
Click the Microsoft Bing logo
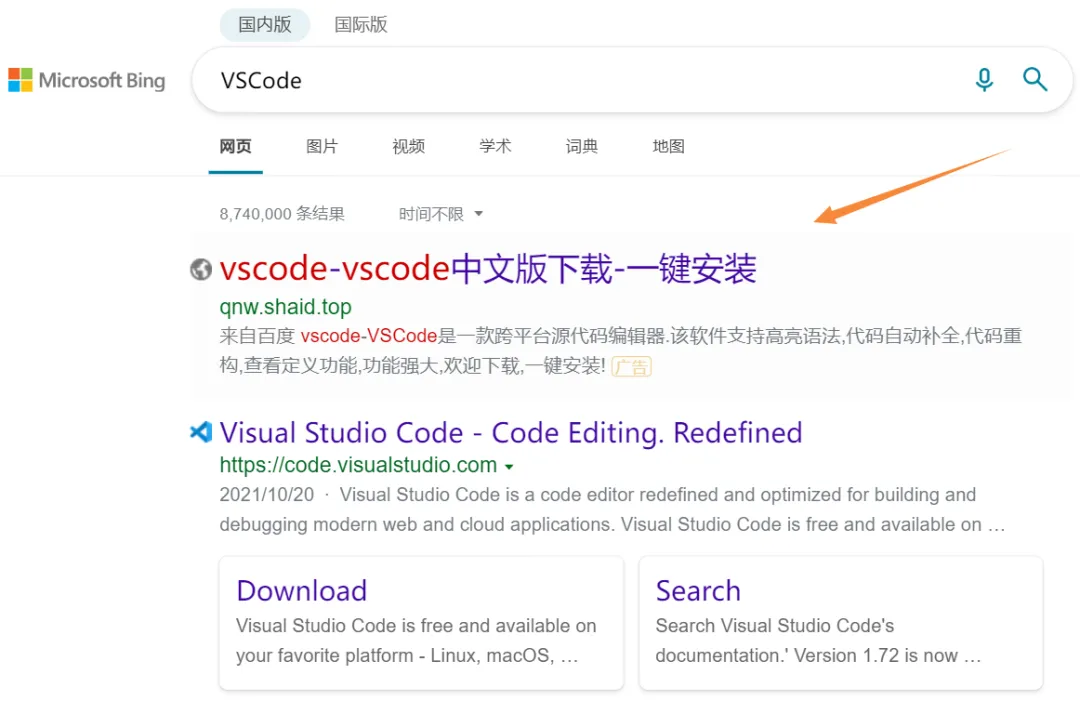(x=87, y=80)
